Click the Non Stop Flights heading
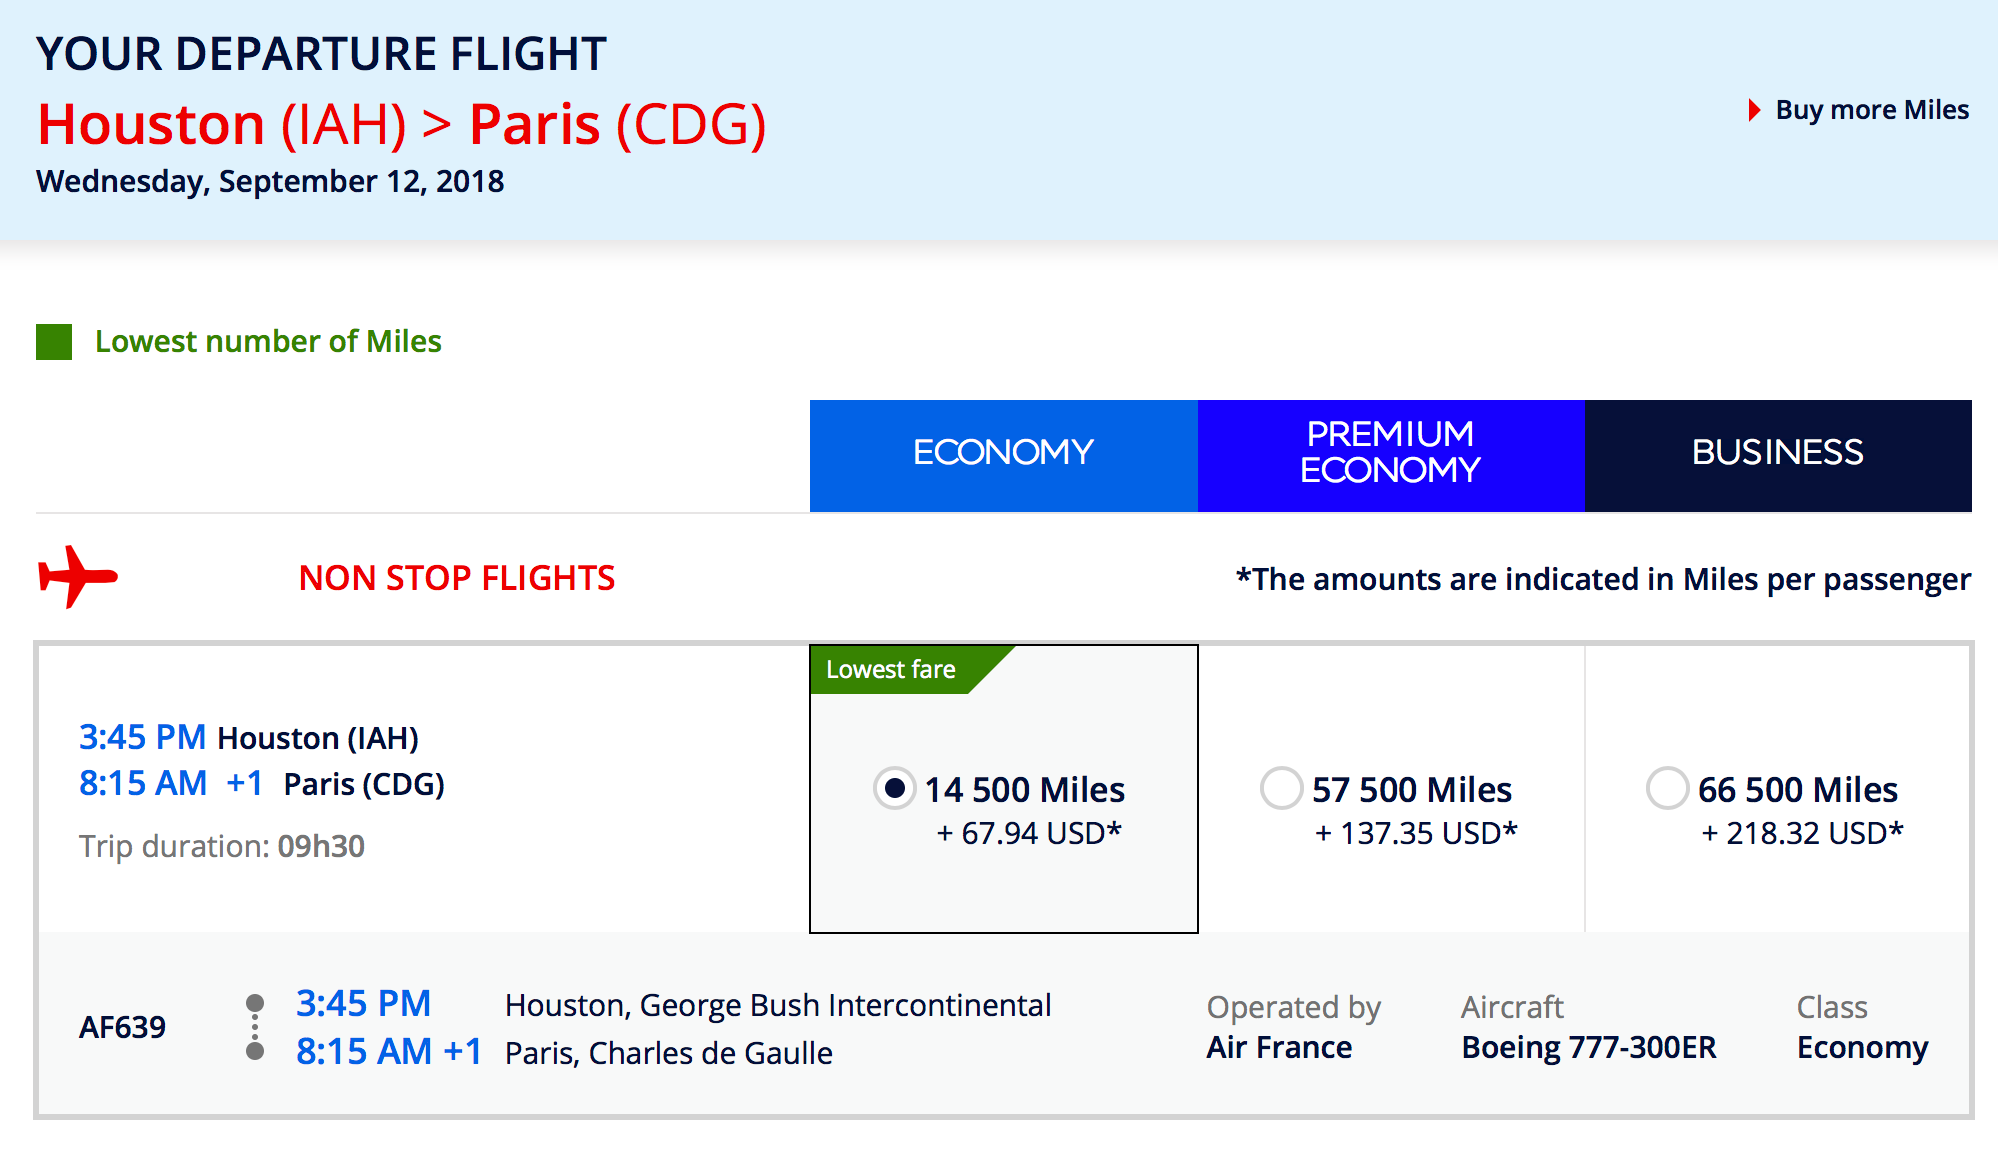The image size is (1998, 1158). pyautogui.click(x=457, y=578)
